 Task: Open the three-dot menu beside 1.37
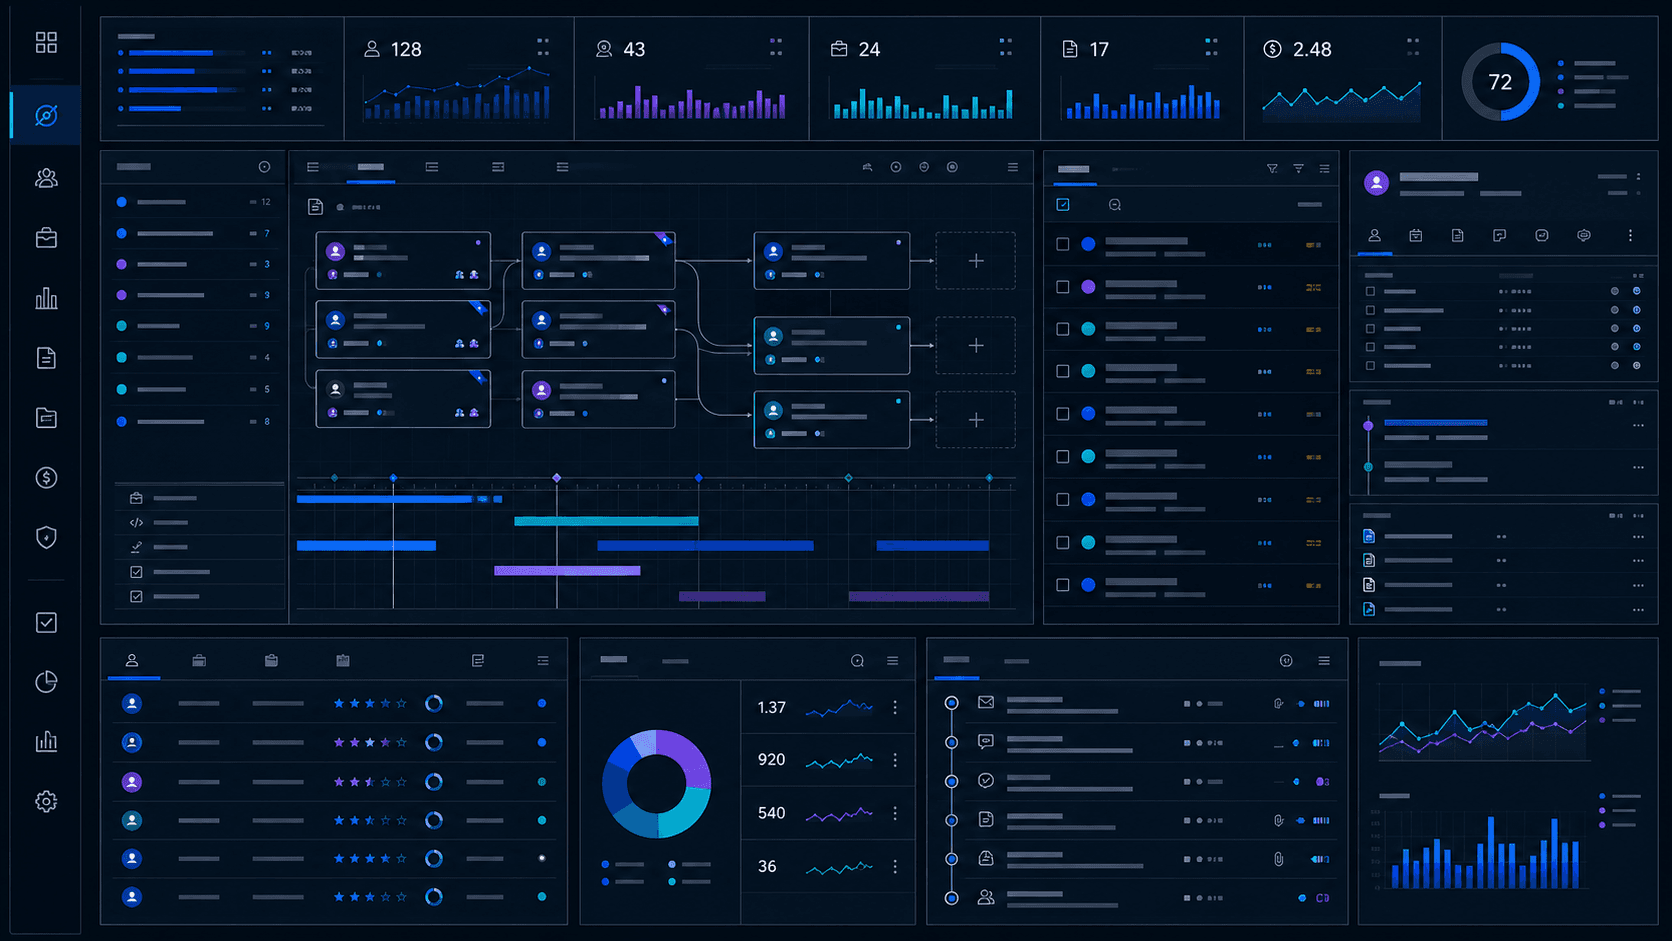click(895, 707)
